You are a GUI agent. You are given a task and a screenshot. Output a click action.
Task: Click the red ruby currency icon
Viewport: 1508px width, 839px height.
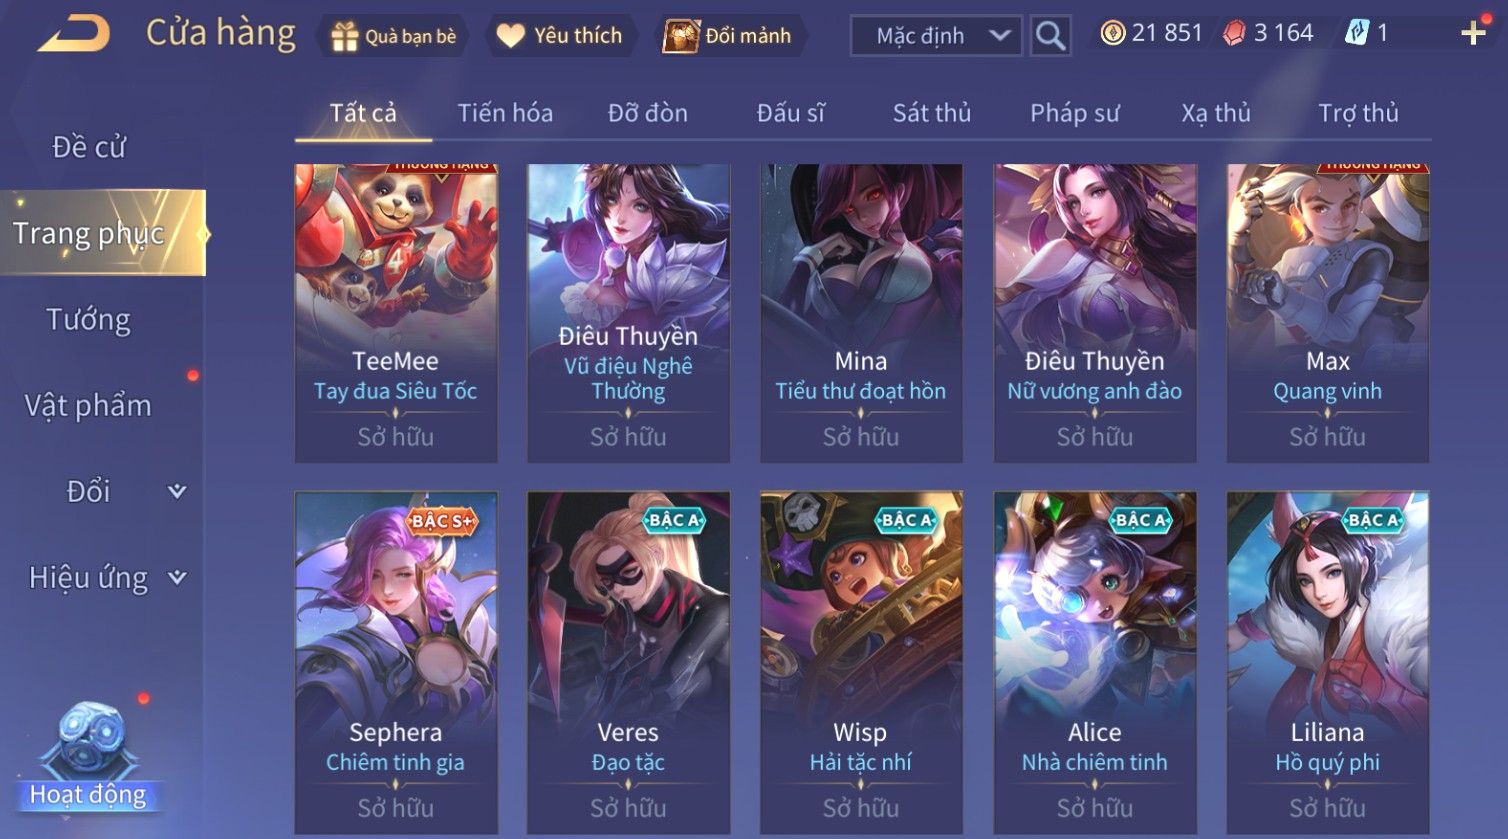point(1235,34)
